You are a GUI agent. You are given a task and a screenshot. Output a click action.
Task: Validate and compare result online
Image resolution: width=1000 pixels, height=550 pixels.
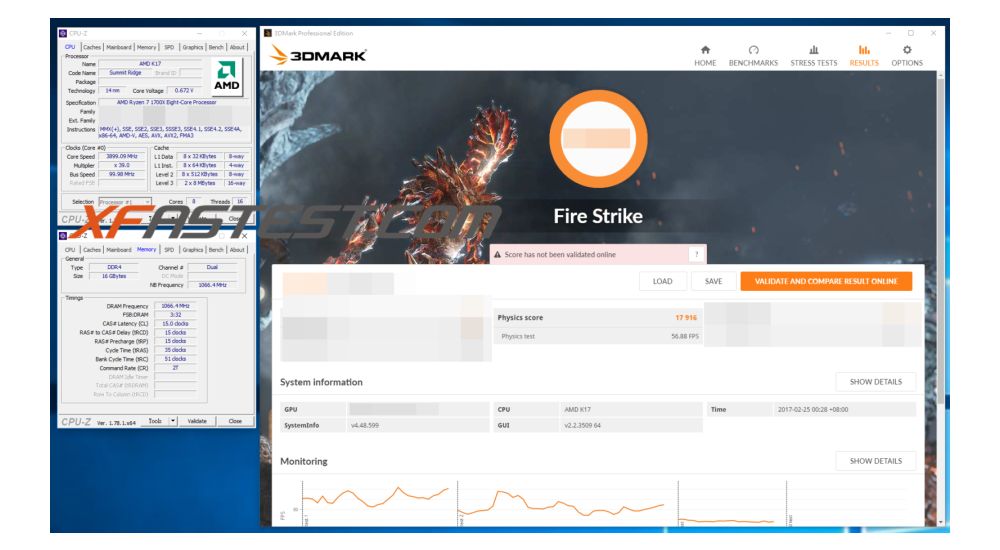[826, 281]
